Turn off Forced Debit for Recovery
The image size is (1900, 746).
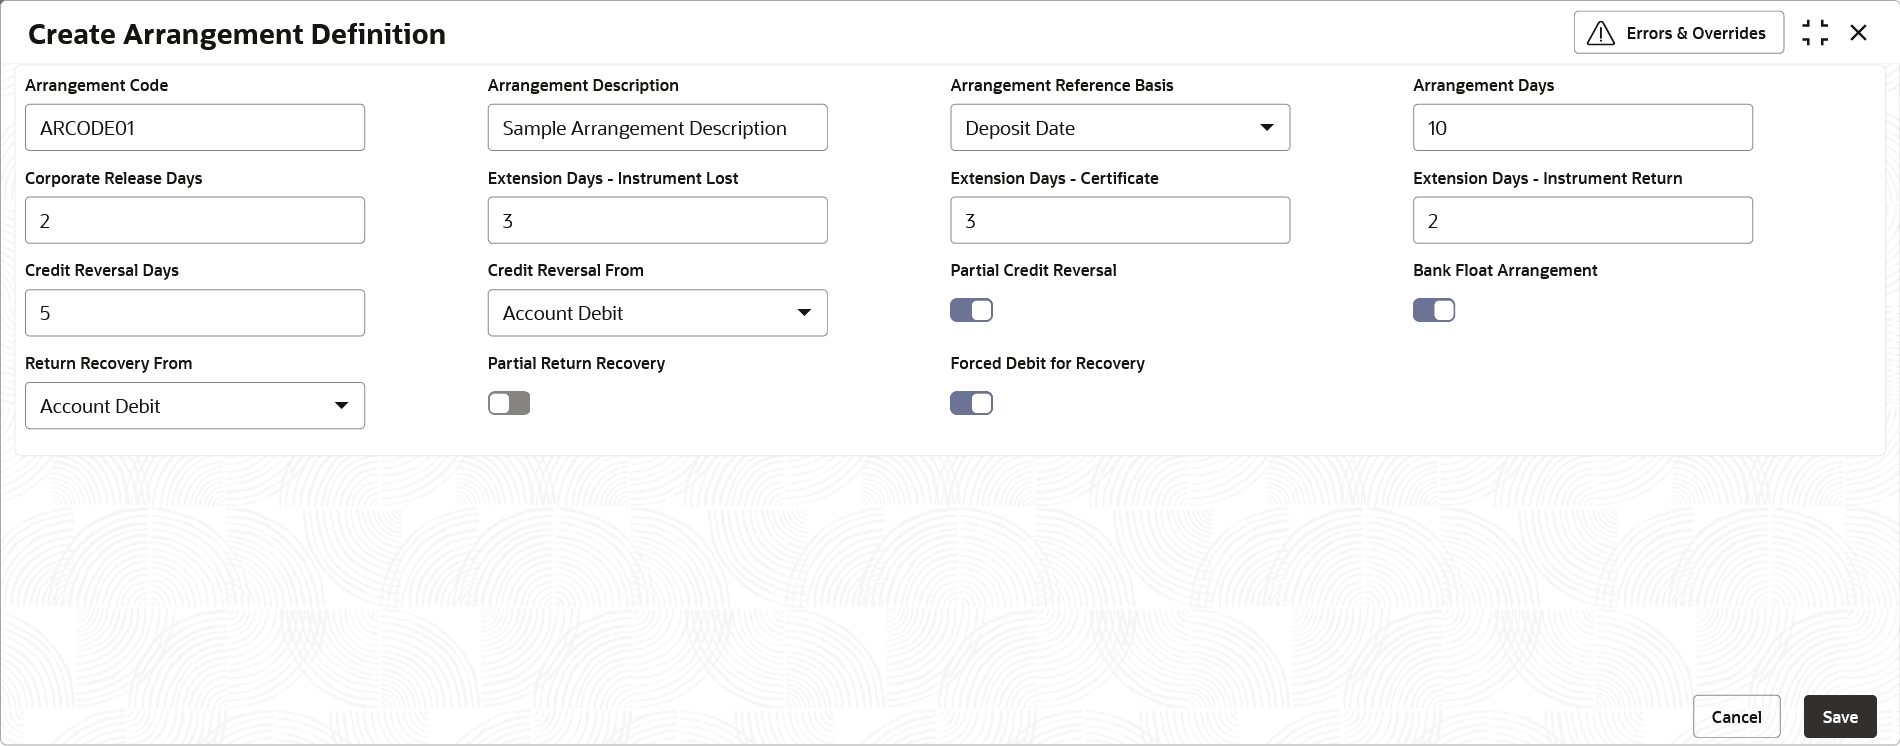pyautogui.click(x=971, y=403)
